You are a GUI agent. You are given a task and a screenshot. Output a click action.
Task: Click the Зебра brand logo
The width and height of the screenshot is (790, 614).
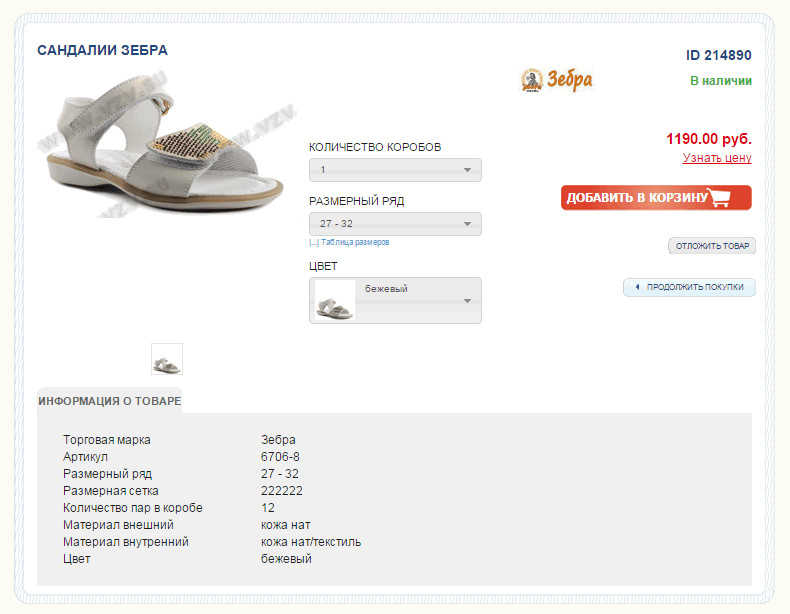pyautogui.click(x=557, y=80)
